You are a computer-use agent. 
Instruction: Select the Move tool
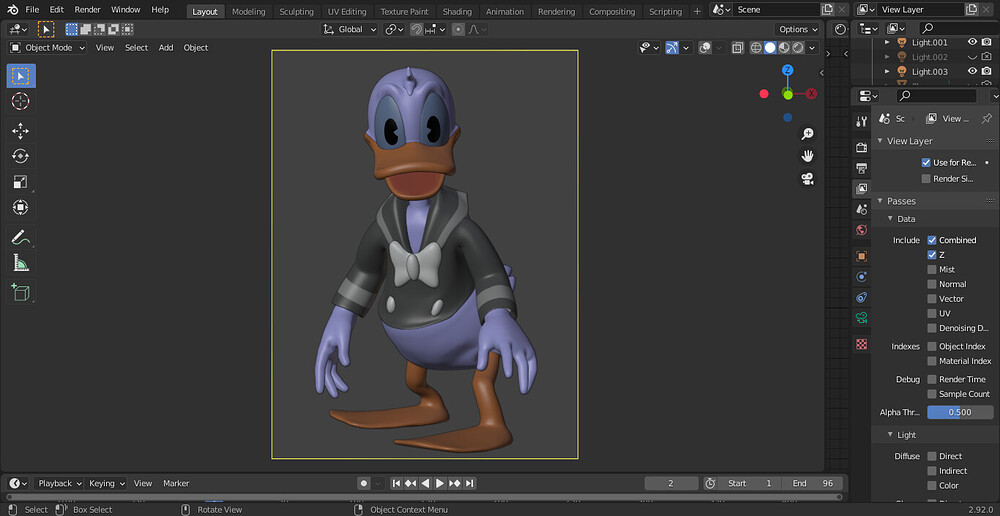point(21,131)
